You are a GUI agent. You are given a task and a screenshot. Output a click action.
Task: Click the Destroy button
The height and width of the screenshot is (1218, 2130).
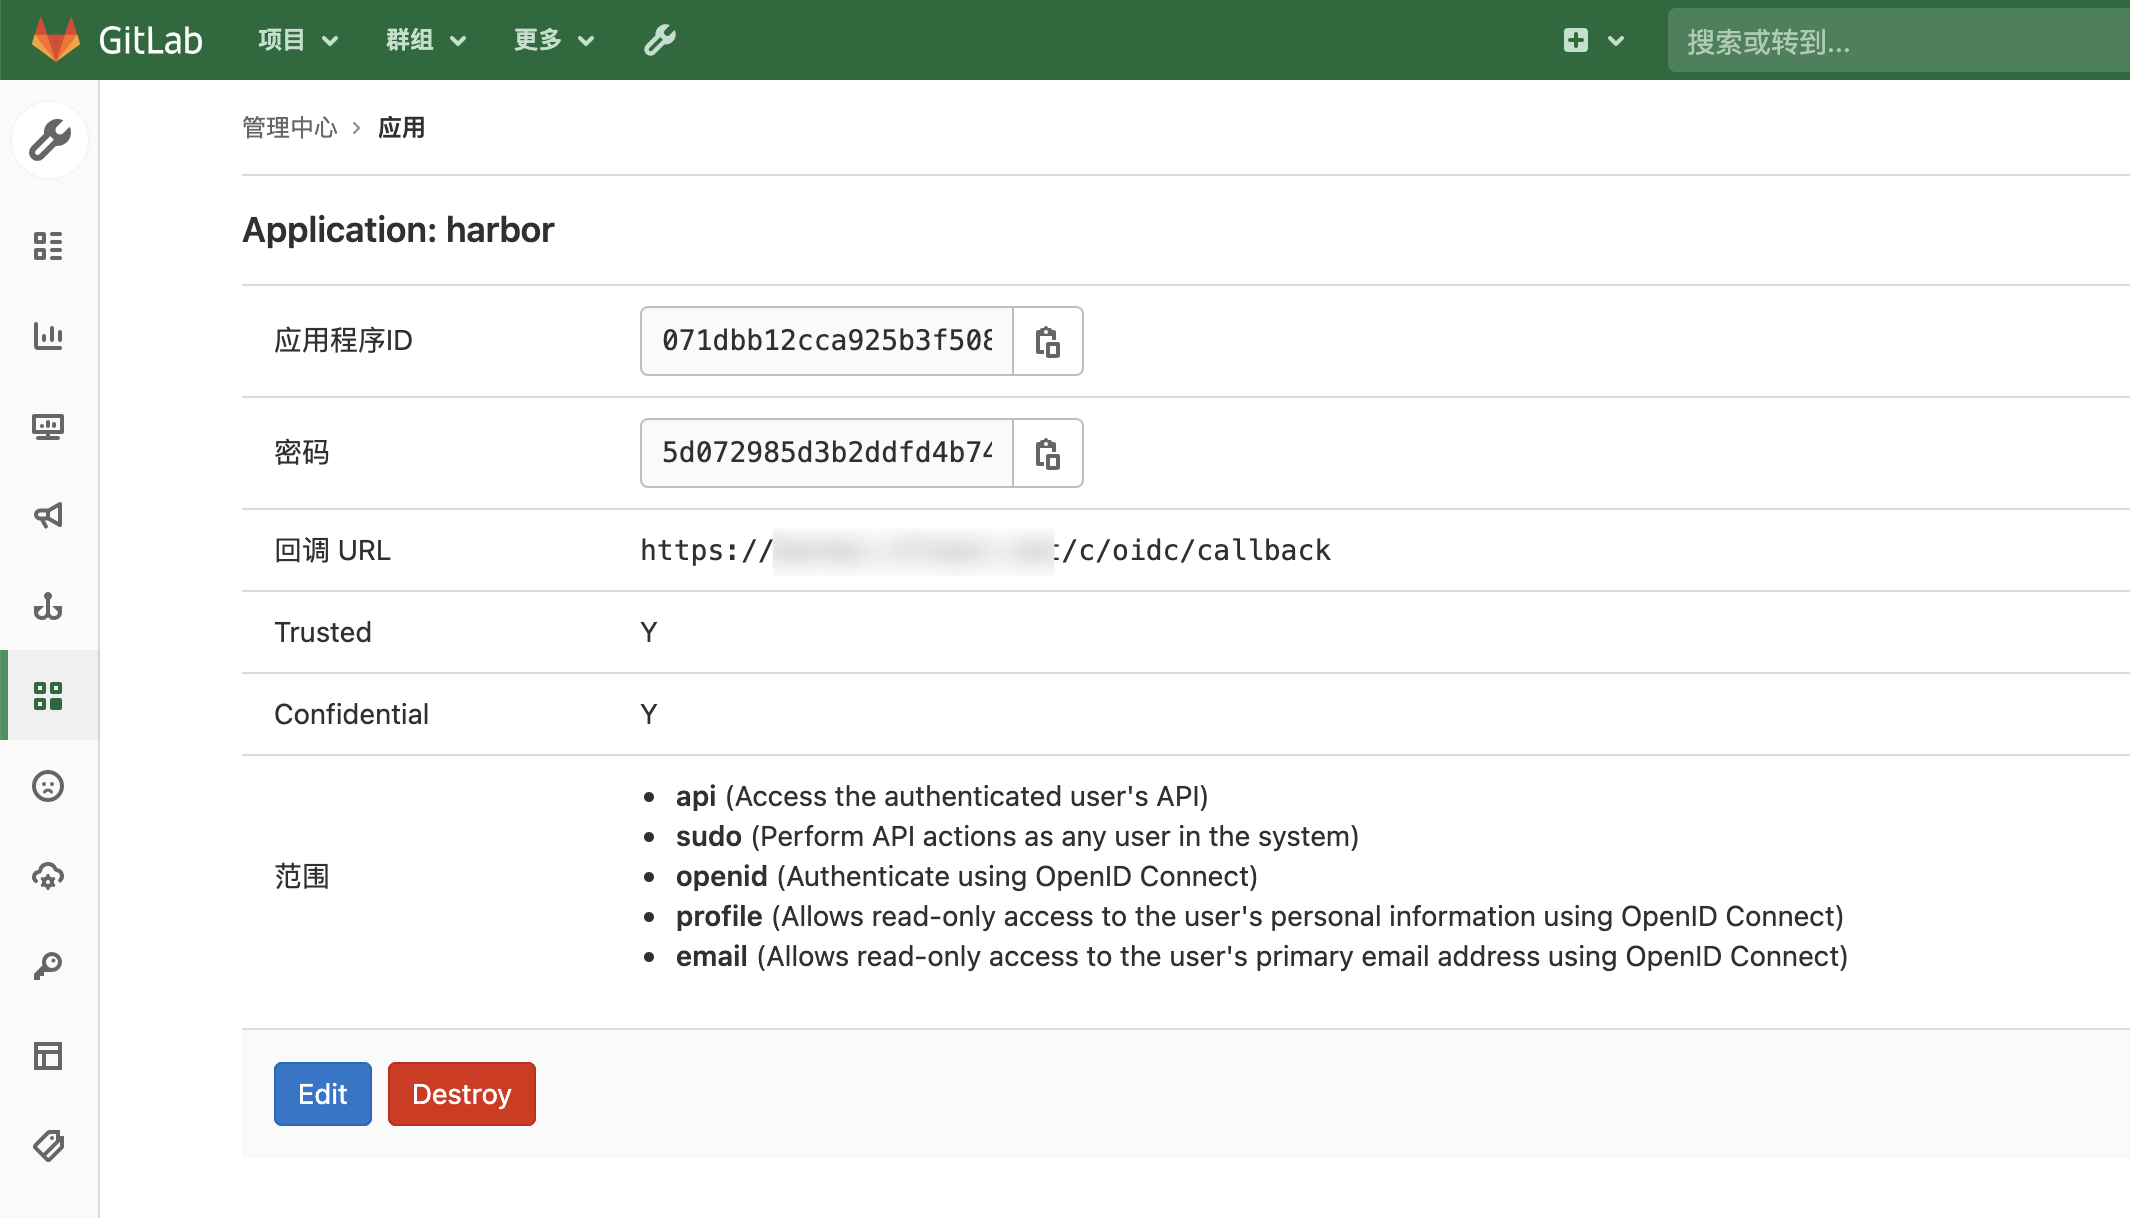click(461, 1094)
